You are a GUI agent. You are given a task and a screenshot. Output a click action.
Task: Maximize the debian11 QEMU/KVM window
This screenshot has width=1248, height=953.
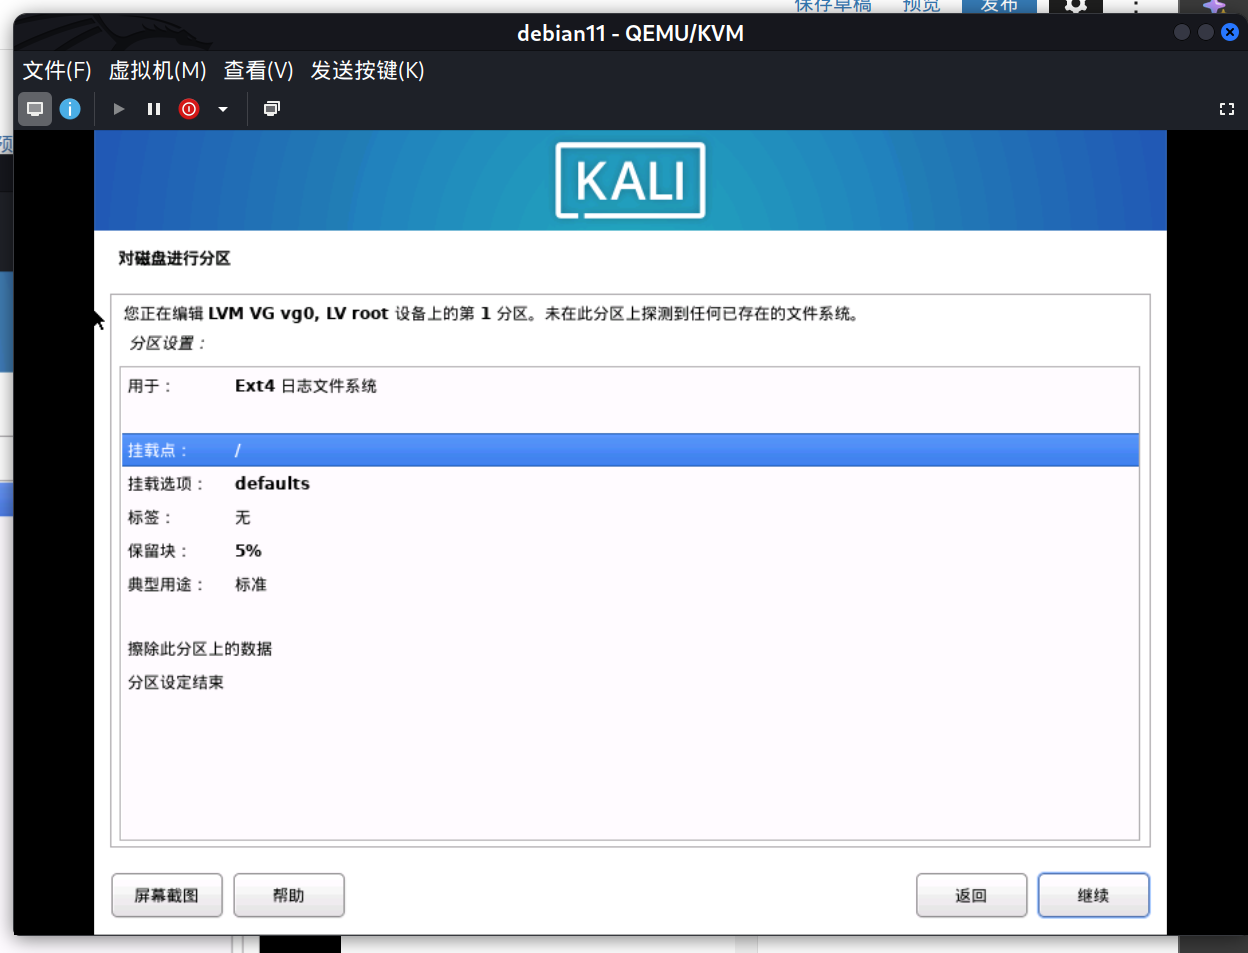1206,32
